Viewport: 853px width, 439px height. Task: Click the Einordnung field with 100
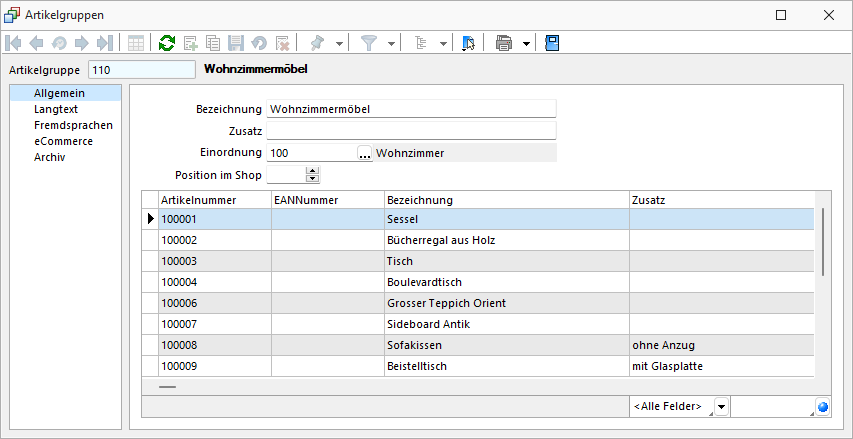(312, 153)
